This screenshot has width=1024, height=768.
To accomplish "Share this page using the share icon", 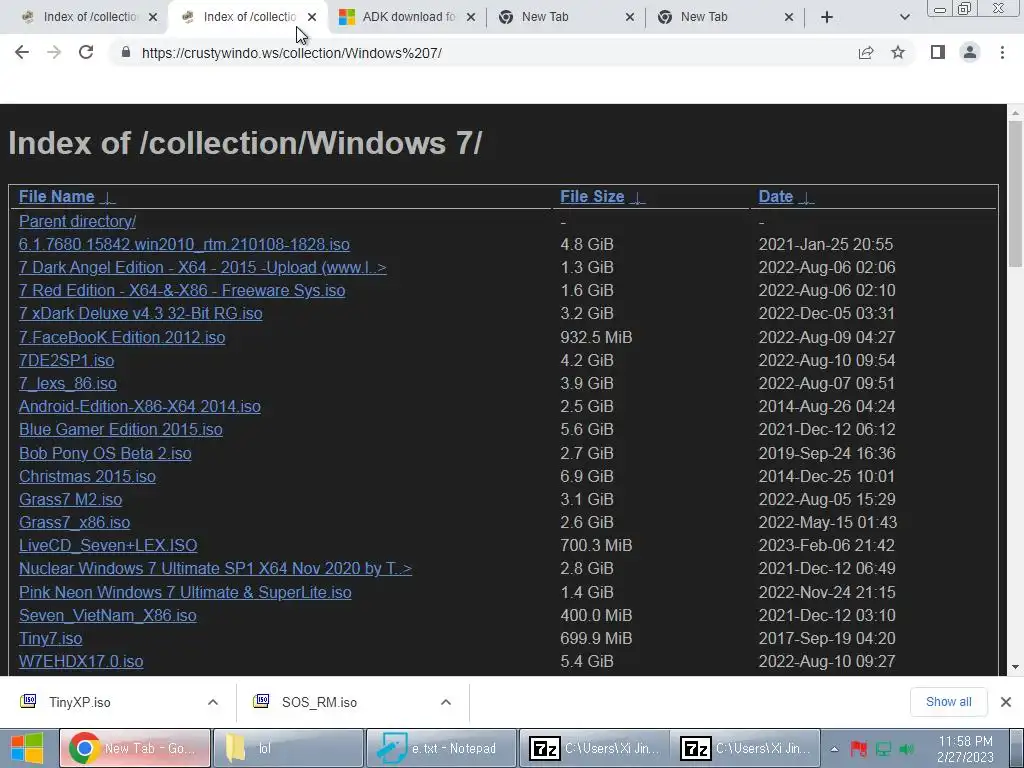I will 866,52.
